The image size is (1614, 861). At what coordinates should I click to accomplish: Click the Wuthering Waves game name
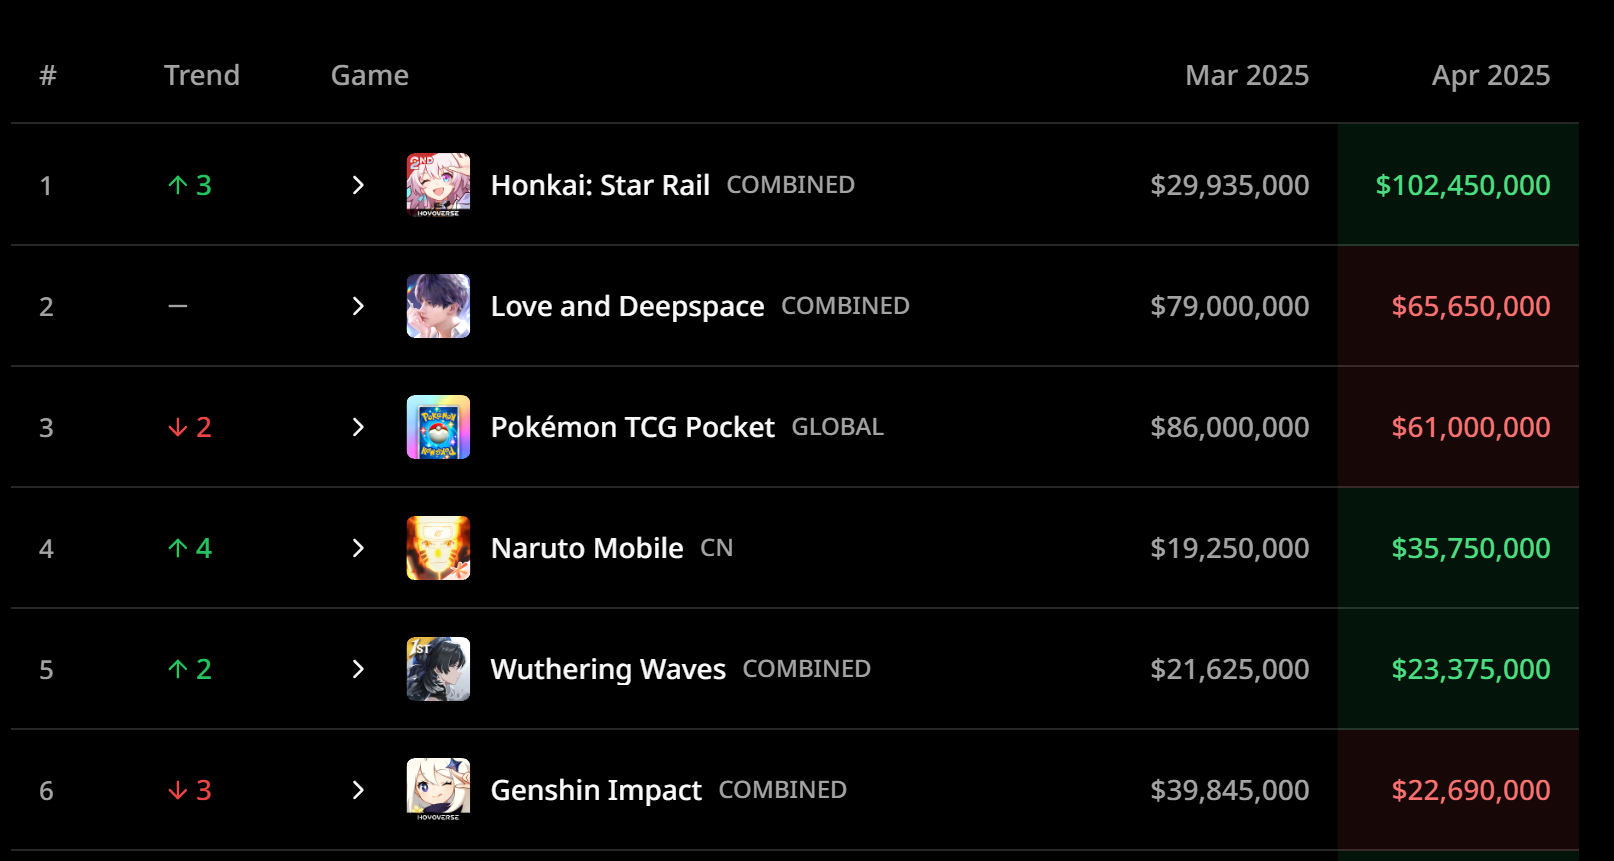pos(608,669)
